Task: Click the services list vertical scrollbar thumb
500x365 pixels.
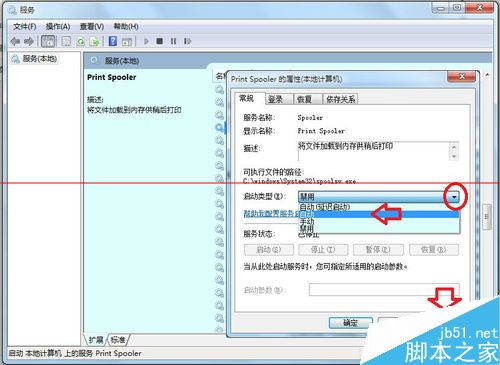Action: [x=487, y=217]
